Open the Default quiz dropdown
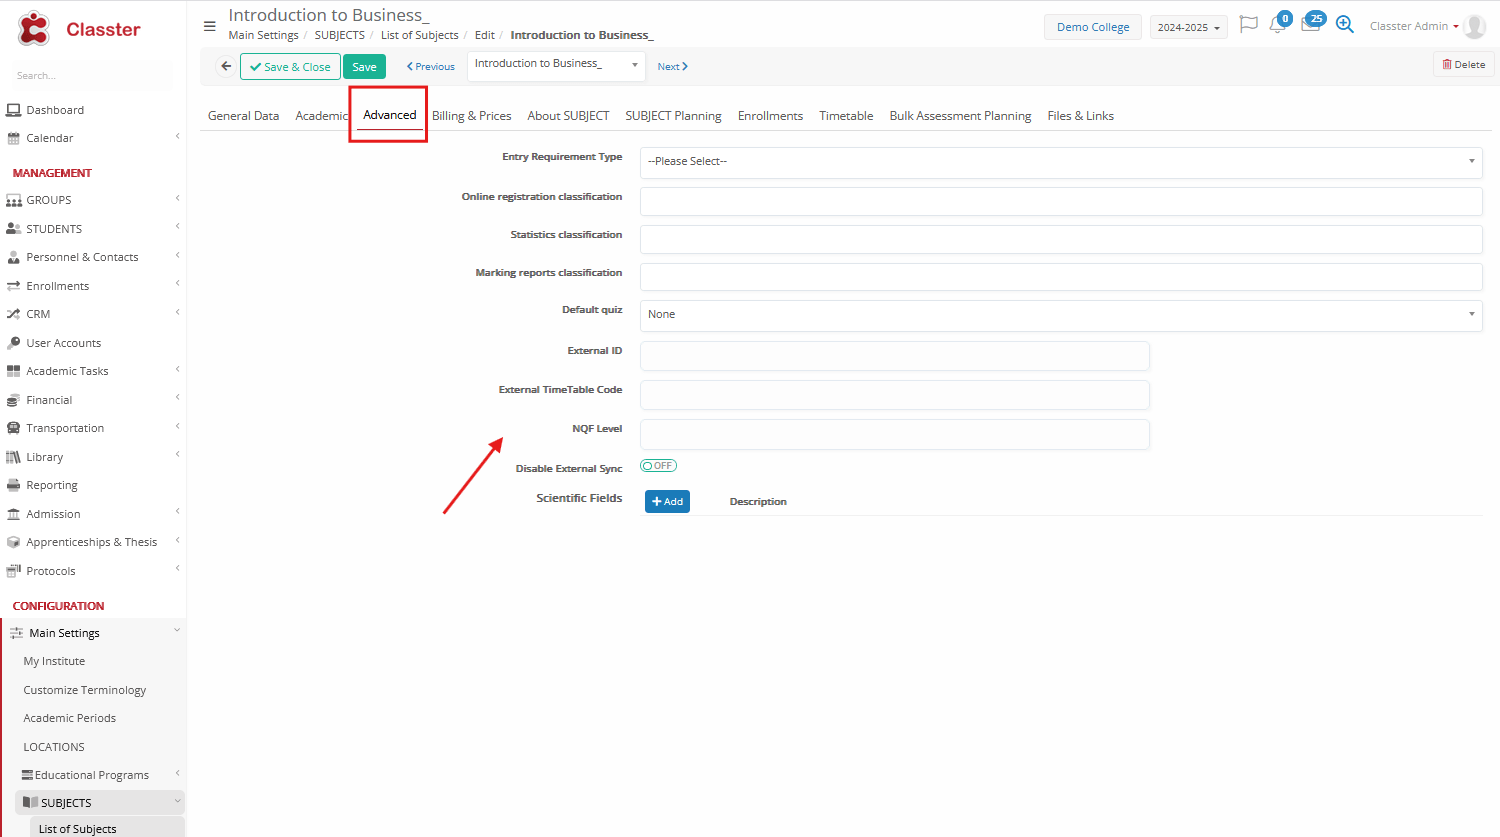Image resolution: width=1500 pixels, height=837 pixels. [1060, 315]
